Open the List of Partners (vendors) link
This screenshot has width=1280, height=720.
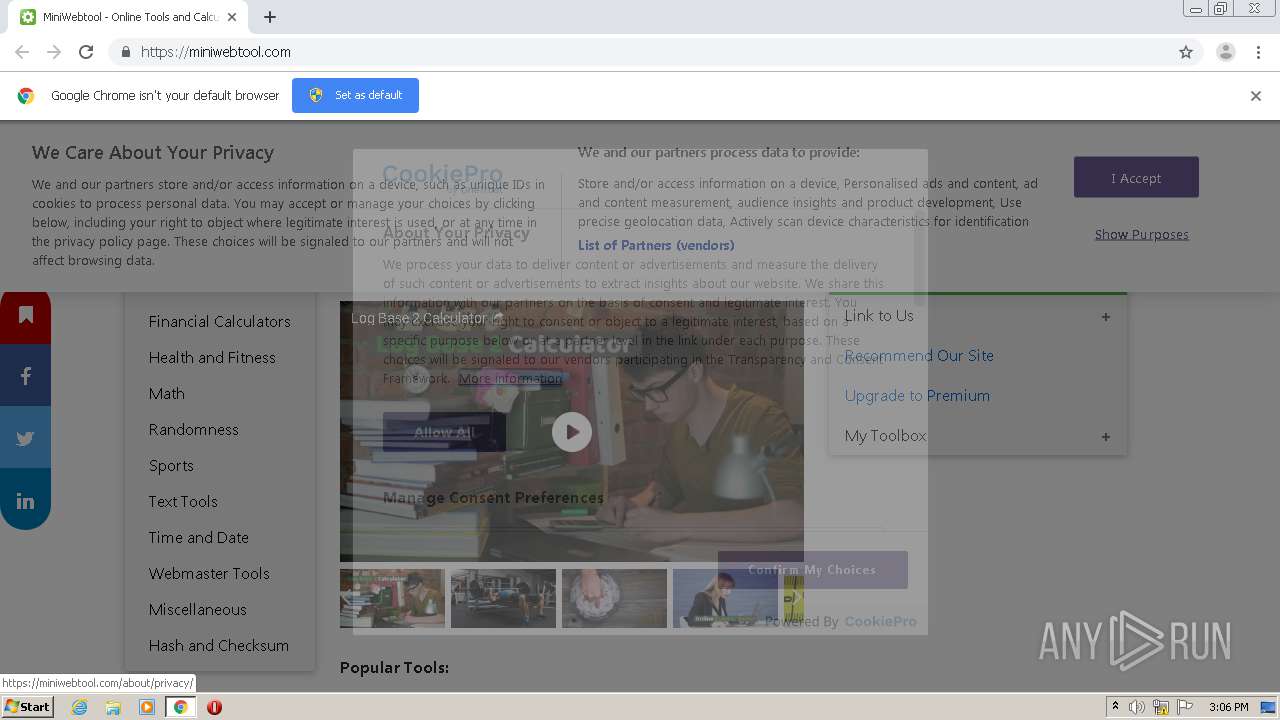point(656,245)
